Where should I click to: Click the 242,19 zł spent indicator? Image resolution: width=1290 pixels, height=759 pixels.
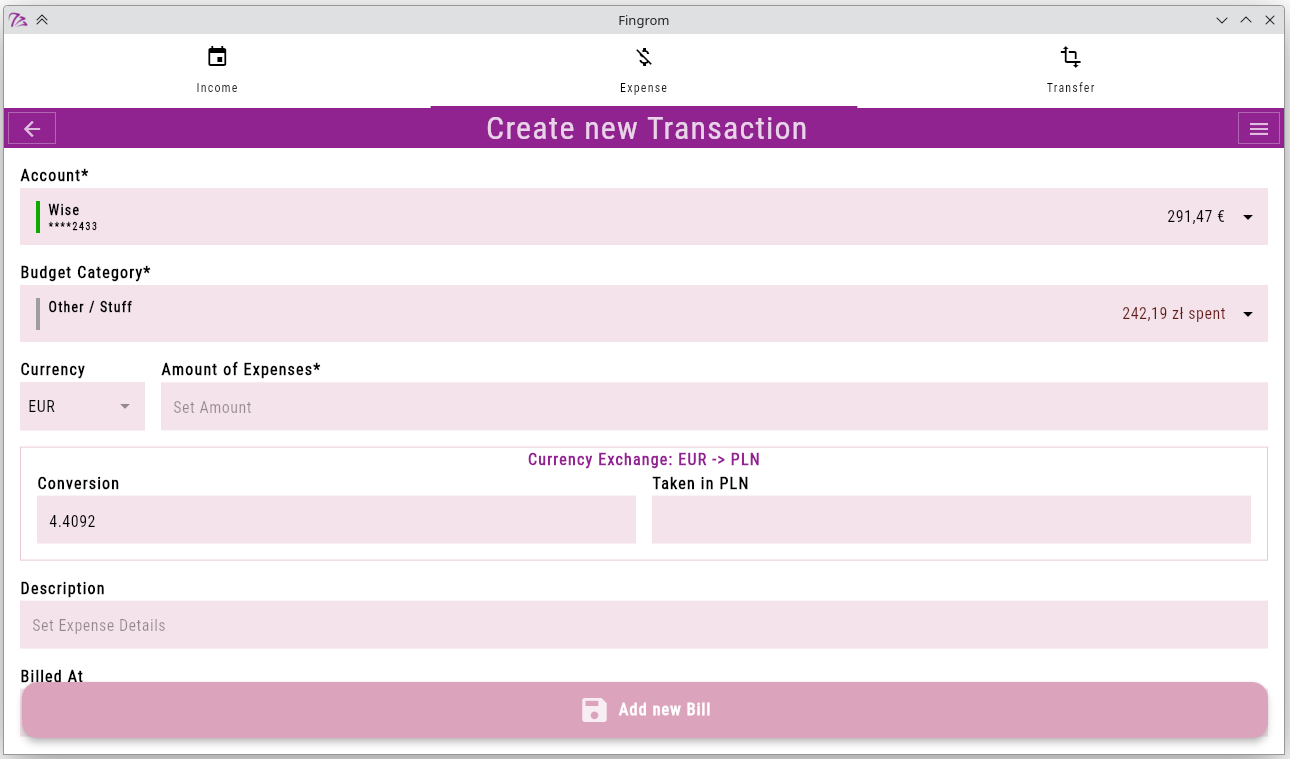(1172, 313)
